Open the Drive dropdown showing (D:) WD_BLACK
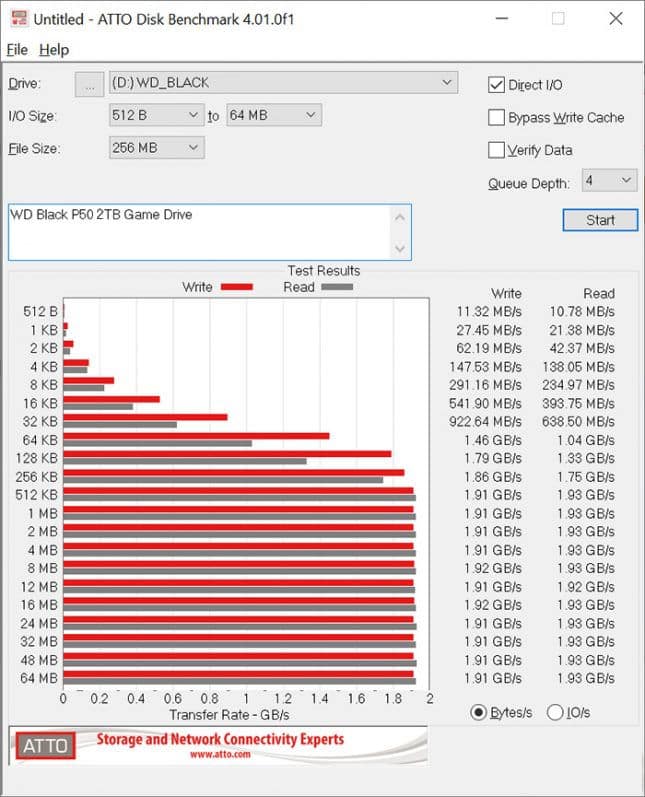The height and width of the screenshot is (797, 645). 283,82
